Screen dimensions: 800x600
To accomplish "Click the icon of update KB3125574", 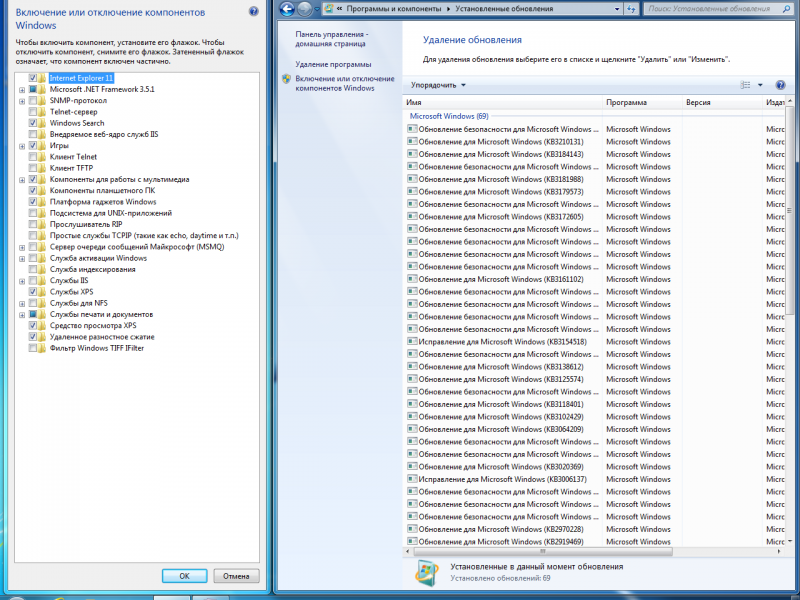I will (412, 379).
